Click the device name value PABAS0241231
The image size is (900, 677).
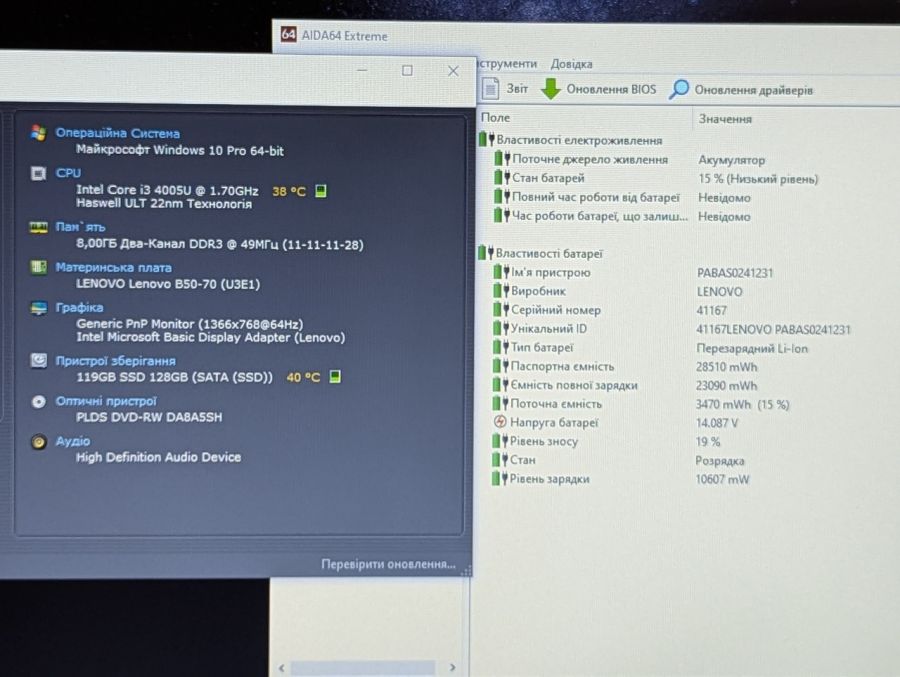[x=735, y=273]
